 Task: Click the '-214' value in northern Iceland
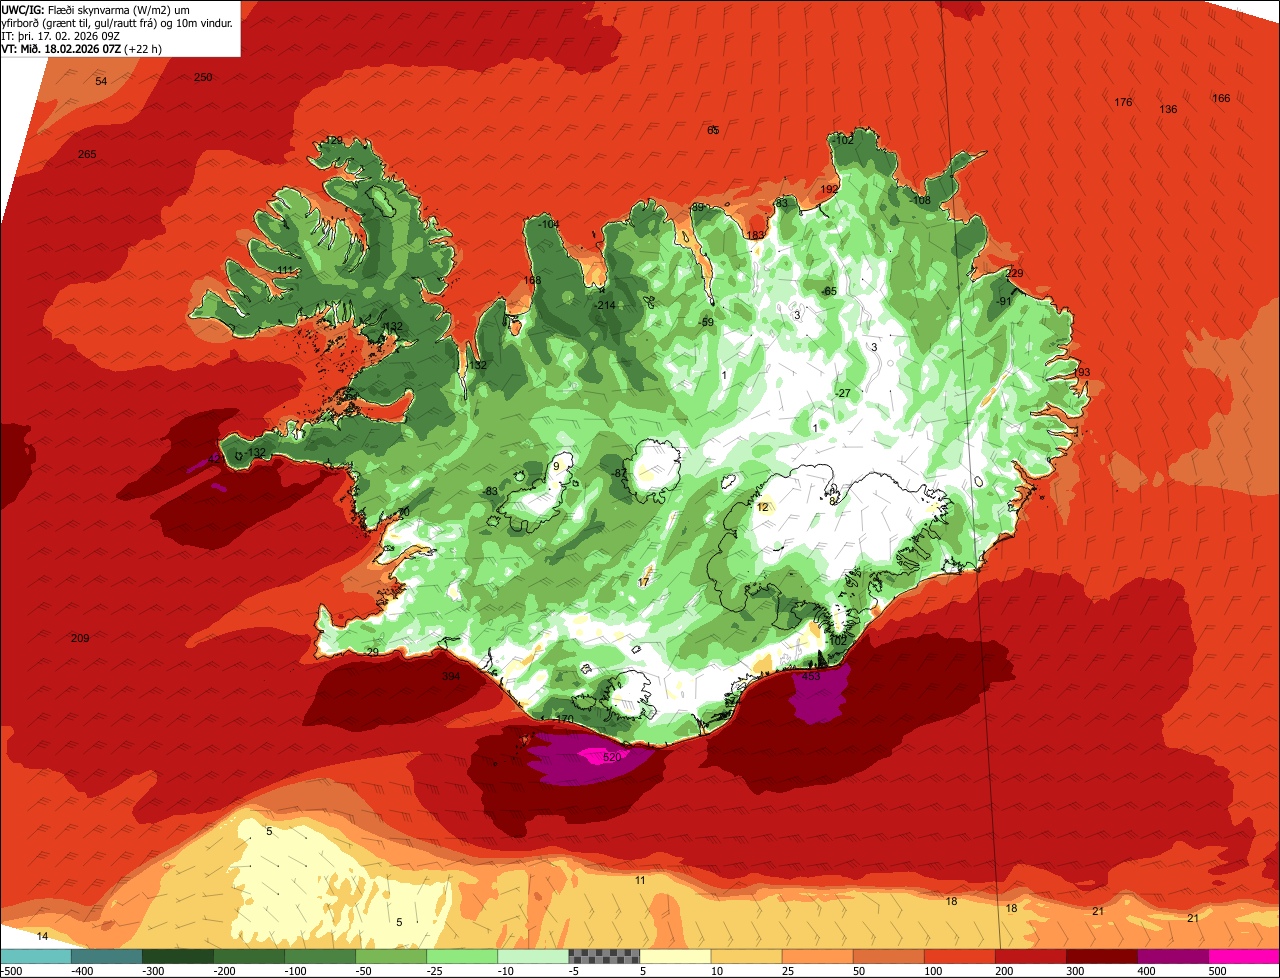[x=604, y=305]
